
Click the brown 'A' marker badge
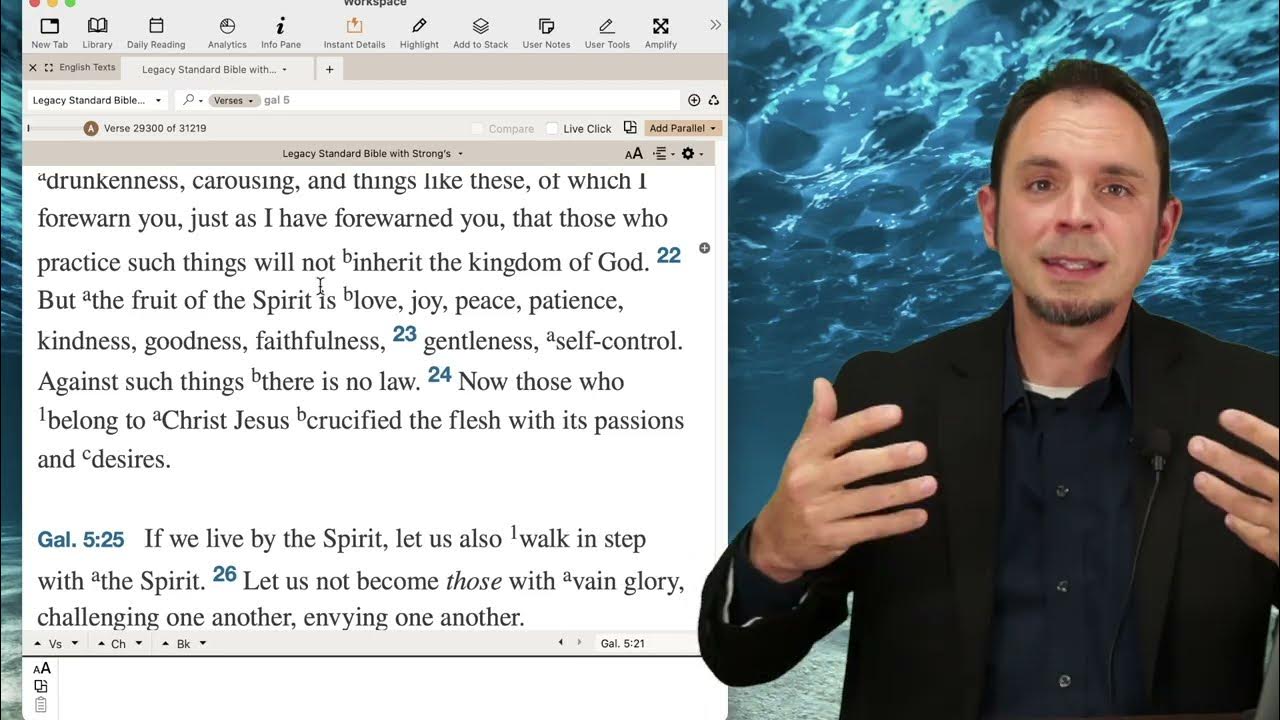[x=91, y=128]
